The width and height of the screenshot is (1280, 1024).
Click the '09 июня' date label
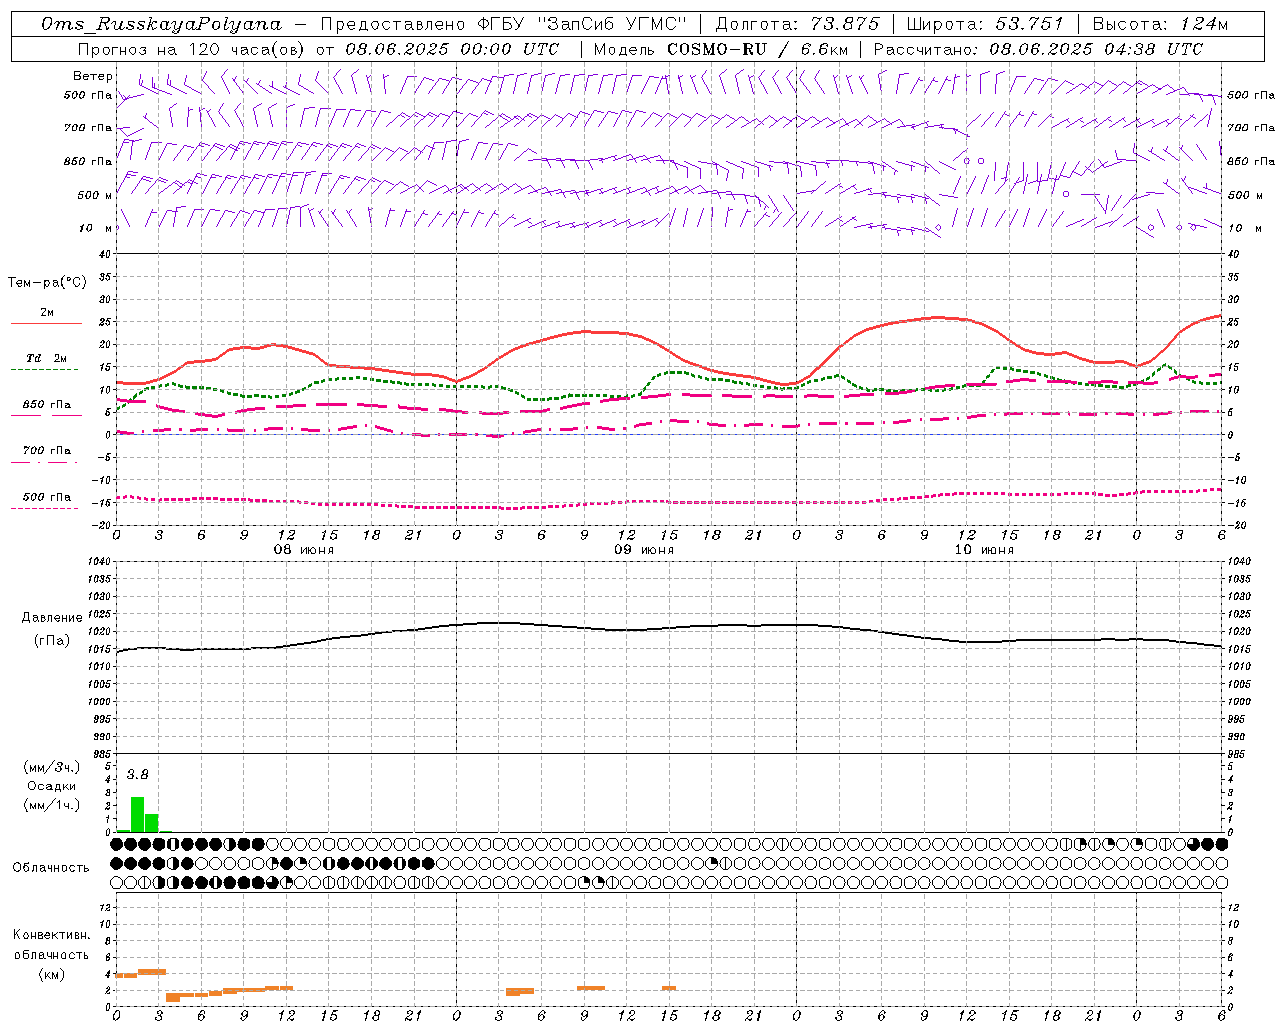pyautogui.click(x=644, y=550)
